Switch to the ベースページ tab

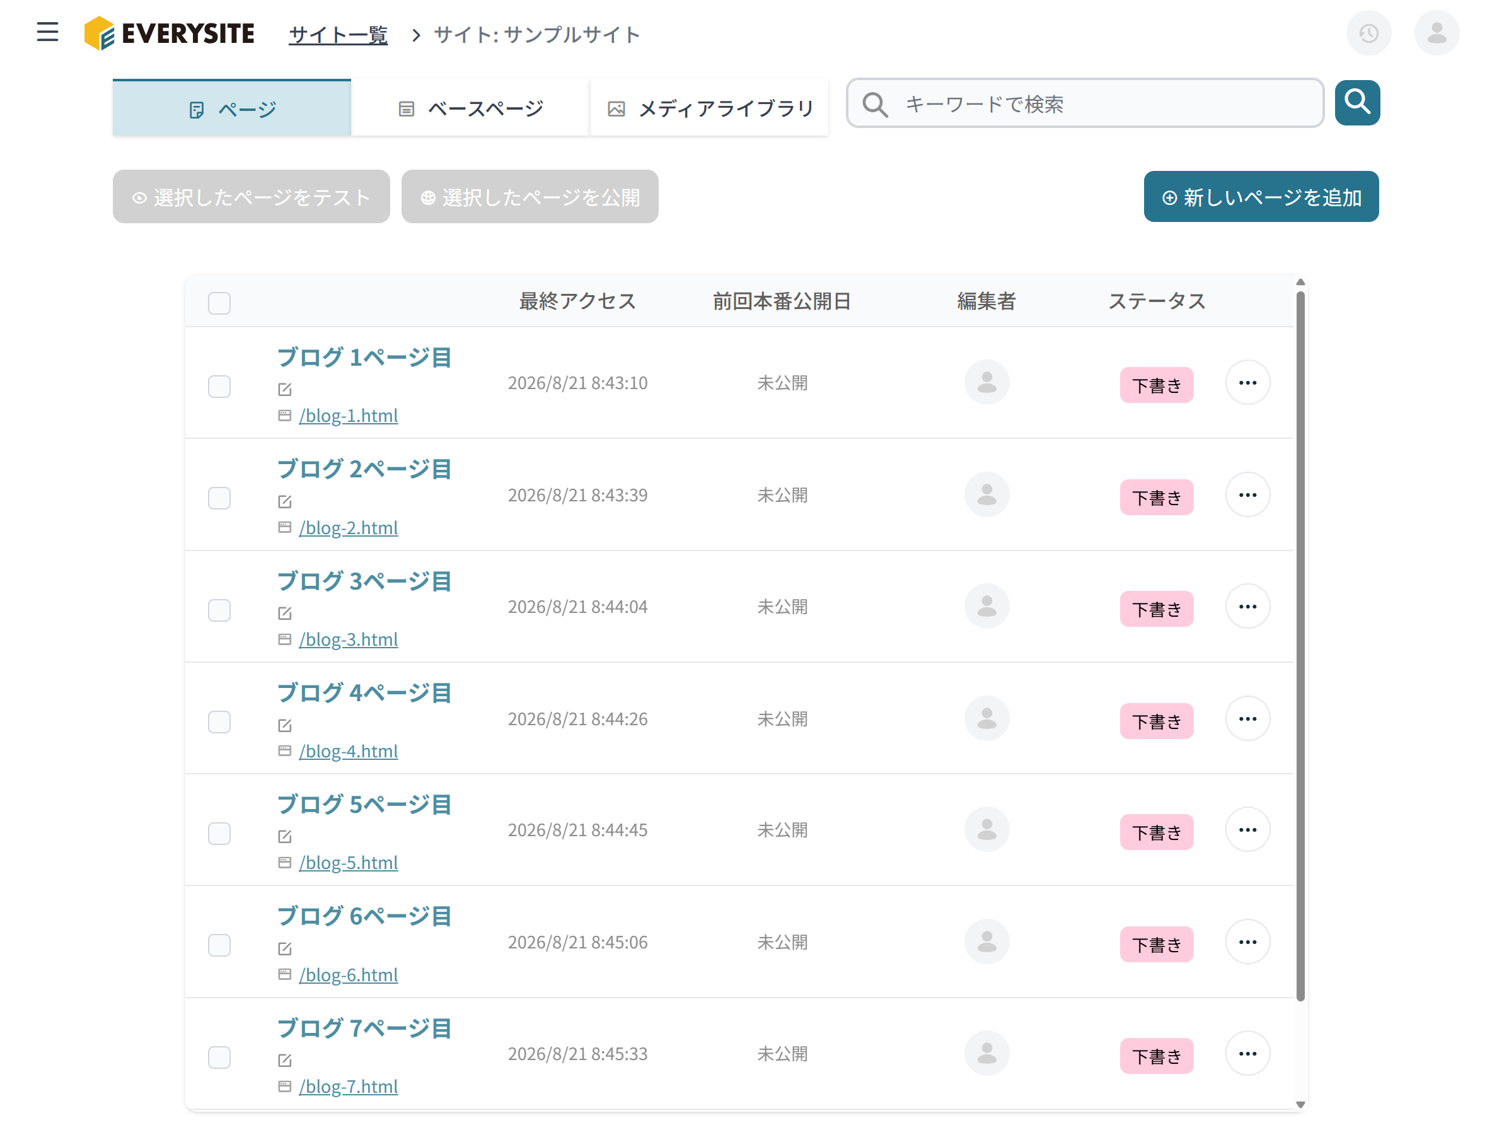click(x=470, y=108)
